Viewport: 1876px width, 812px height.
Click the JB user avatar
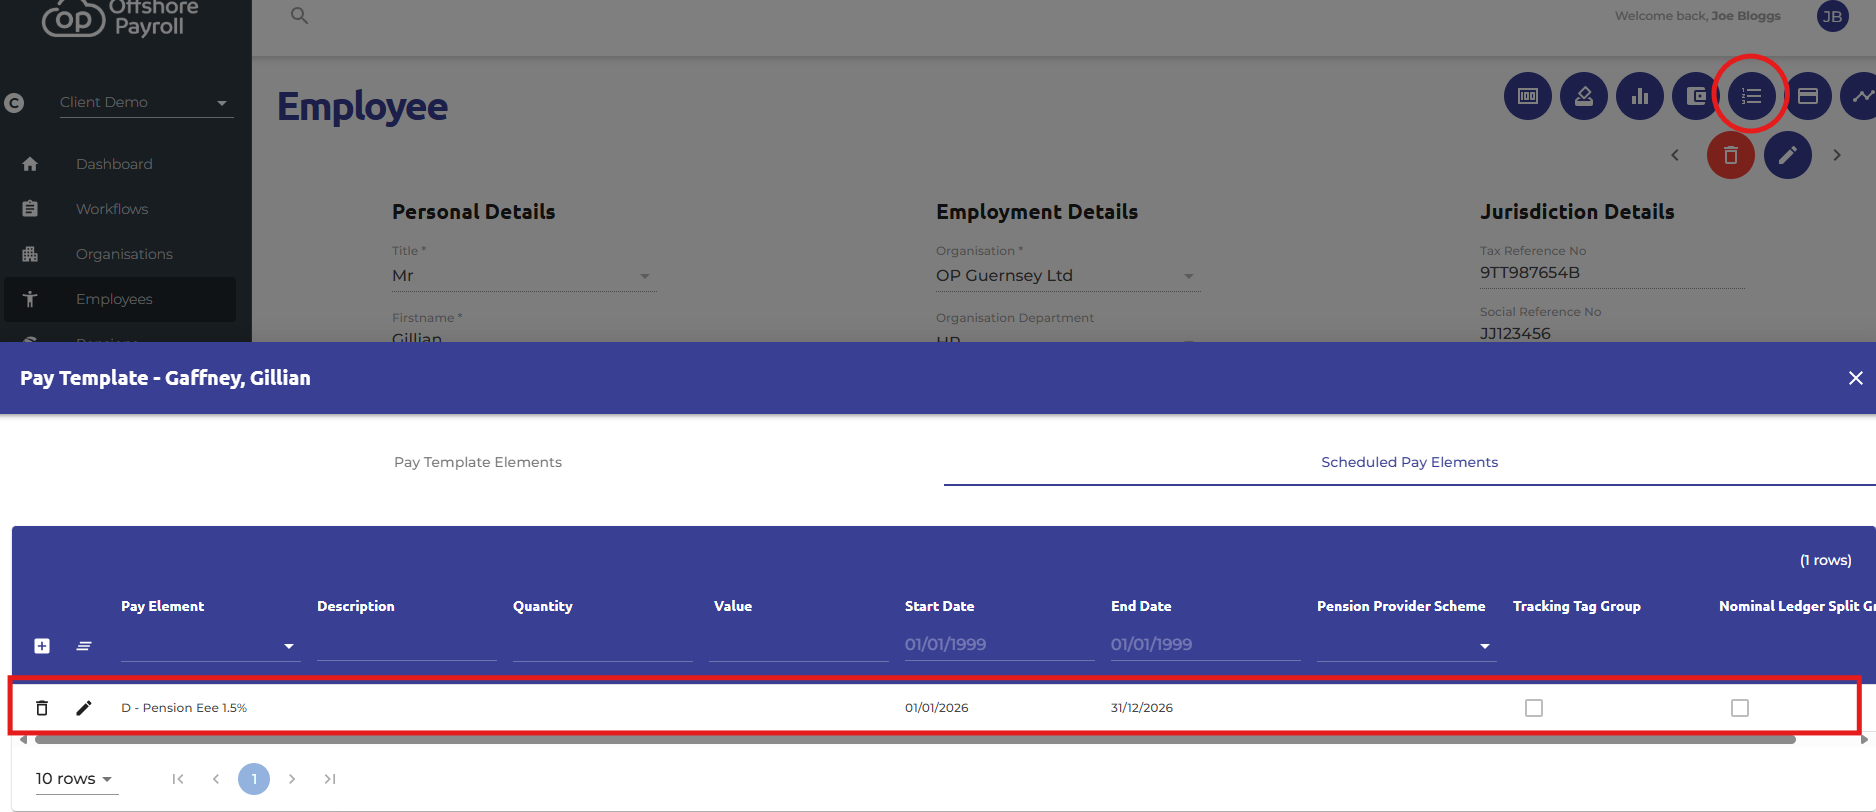(x=1833, y=16)
